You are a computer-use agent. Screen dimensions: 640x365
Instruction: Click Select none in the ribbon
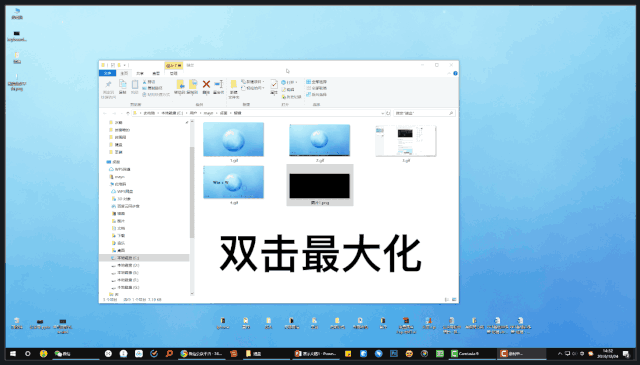316,88
